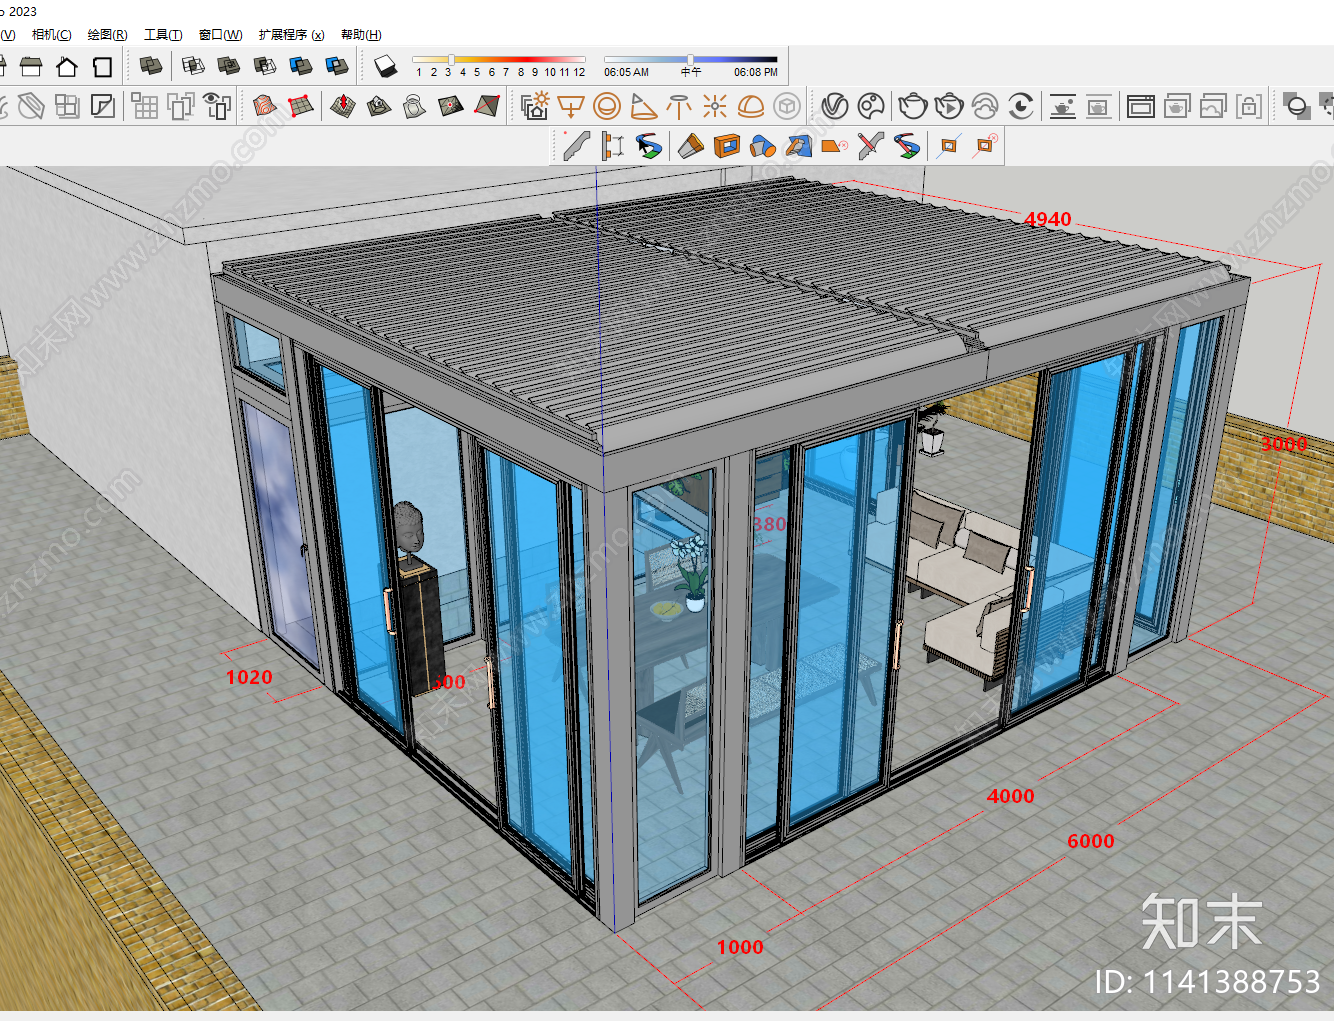Select the 4000 dimension label
Screen dimensions: 1334x1021
click(1010, 796)
